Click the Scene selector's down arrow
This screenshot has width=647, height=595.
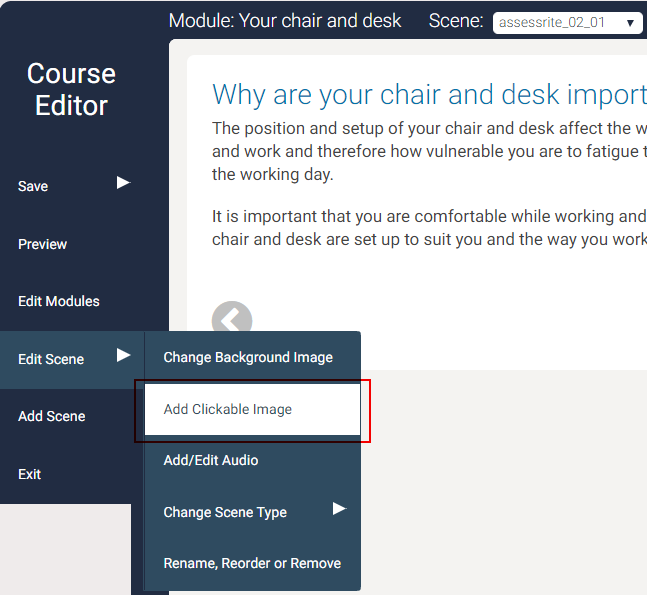(x=630, y=23)
